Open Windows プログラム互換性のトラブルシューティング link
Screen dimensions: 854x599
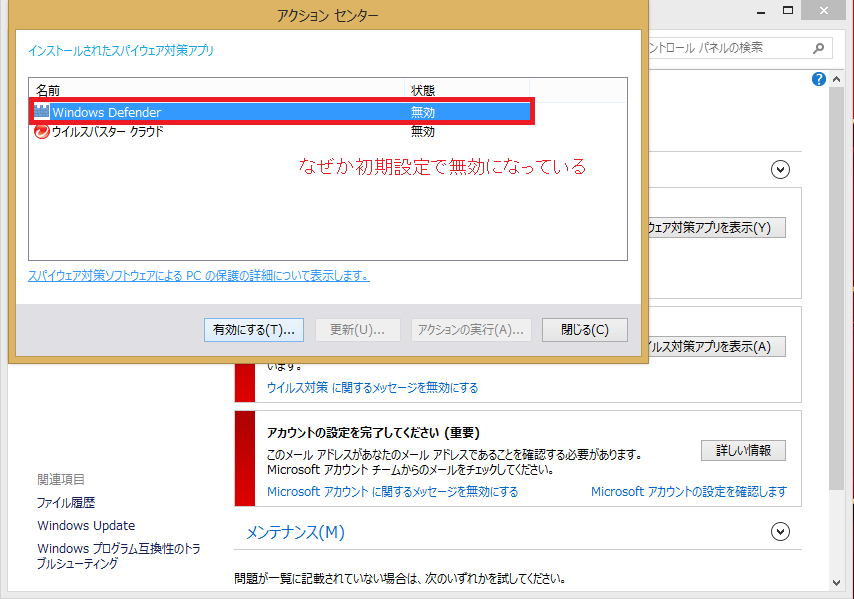click(x=119, y=556)
